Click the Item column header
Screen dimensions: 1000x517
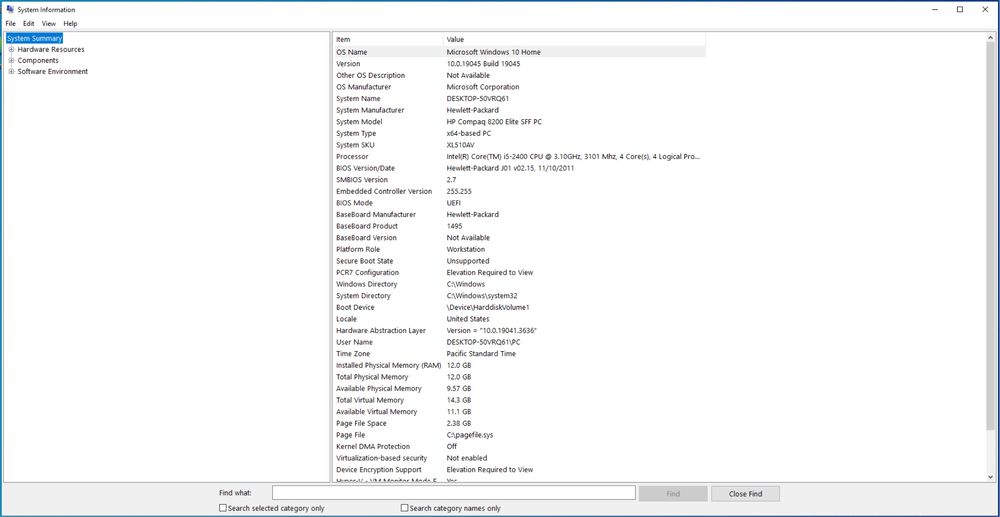pos(388,40)
